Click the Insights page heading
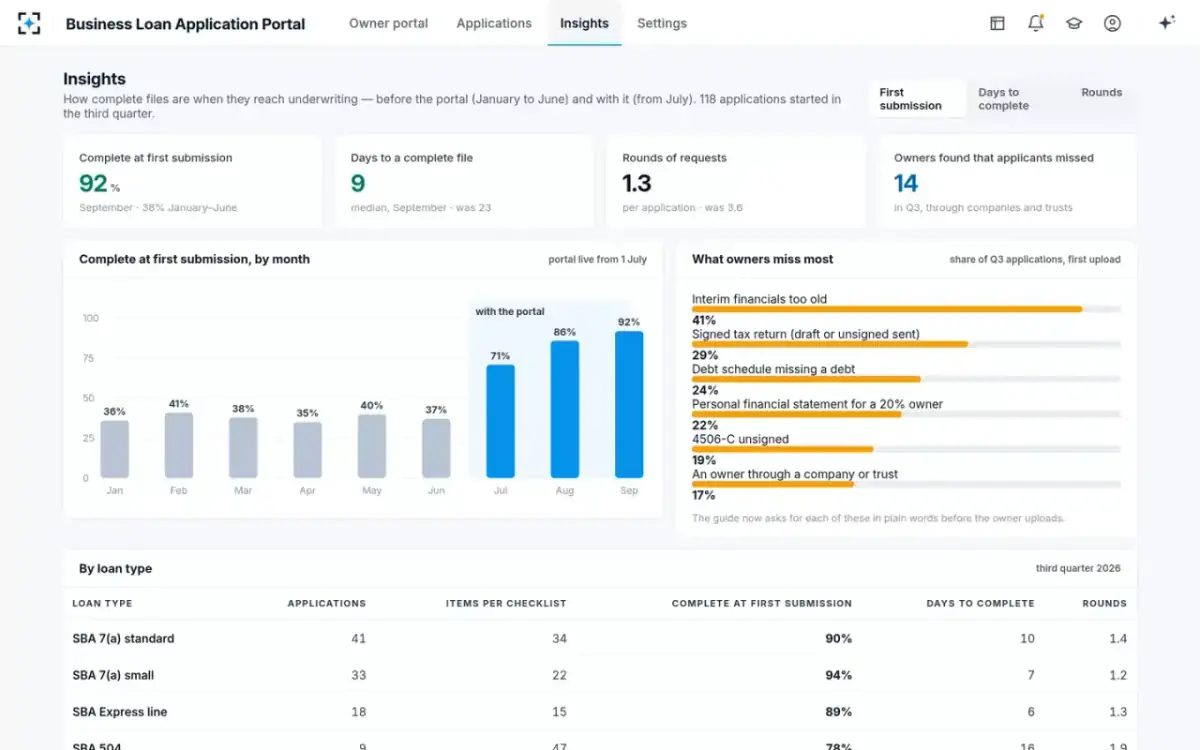1200x750 pixels. pyautogui.click(x=94, y=79)
